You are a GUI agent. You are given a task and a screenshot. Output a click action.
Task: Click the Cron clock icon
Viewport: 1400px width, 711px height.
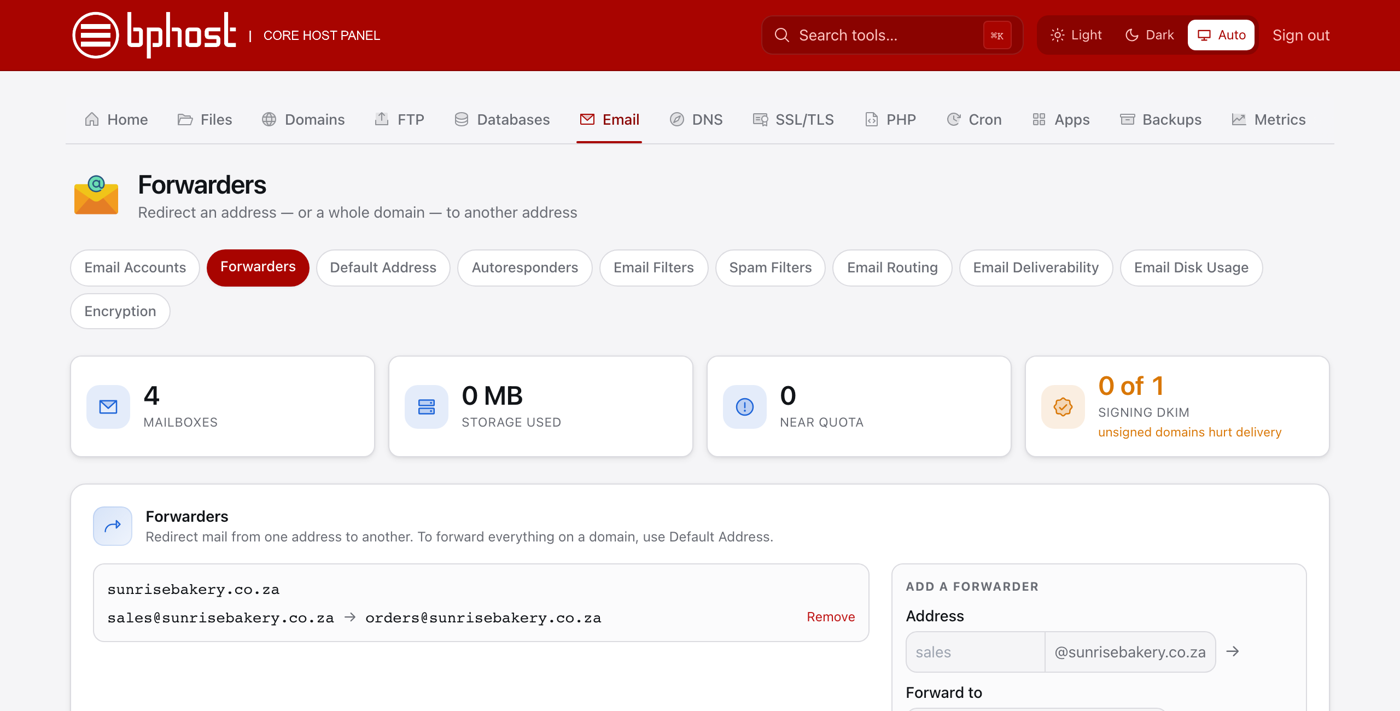click(x=953, y=119)
